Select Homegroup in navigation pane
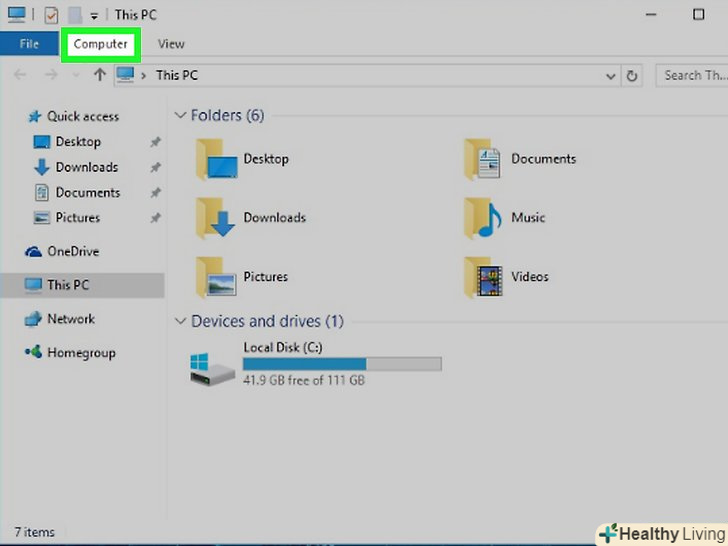The image size is (728, 546). 81,353
